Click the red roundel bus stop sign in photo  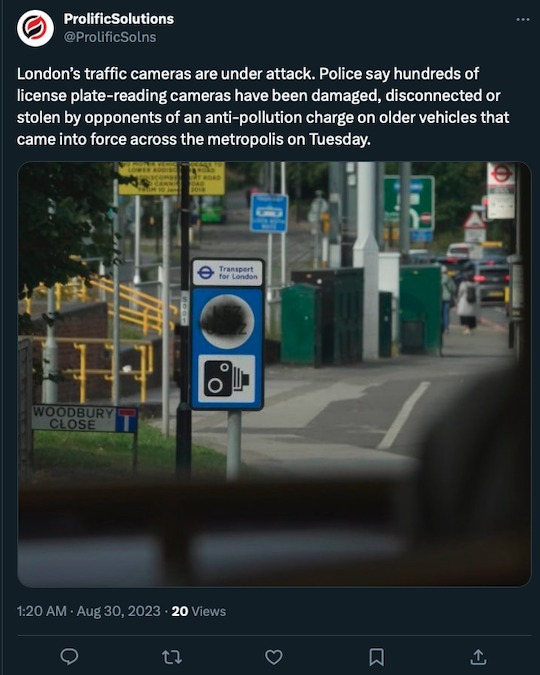[x=501, y=190]
